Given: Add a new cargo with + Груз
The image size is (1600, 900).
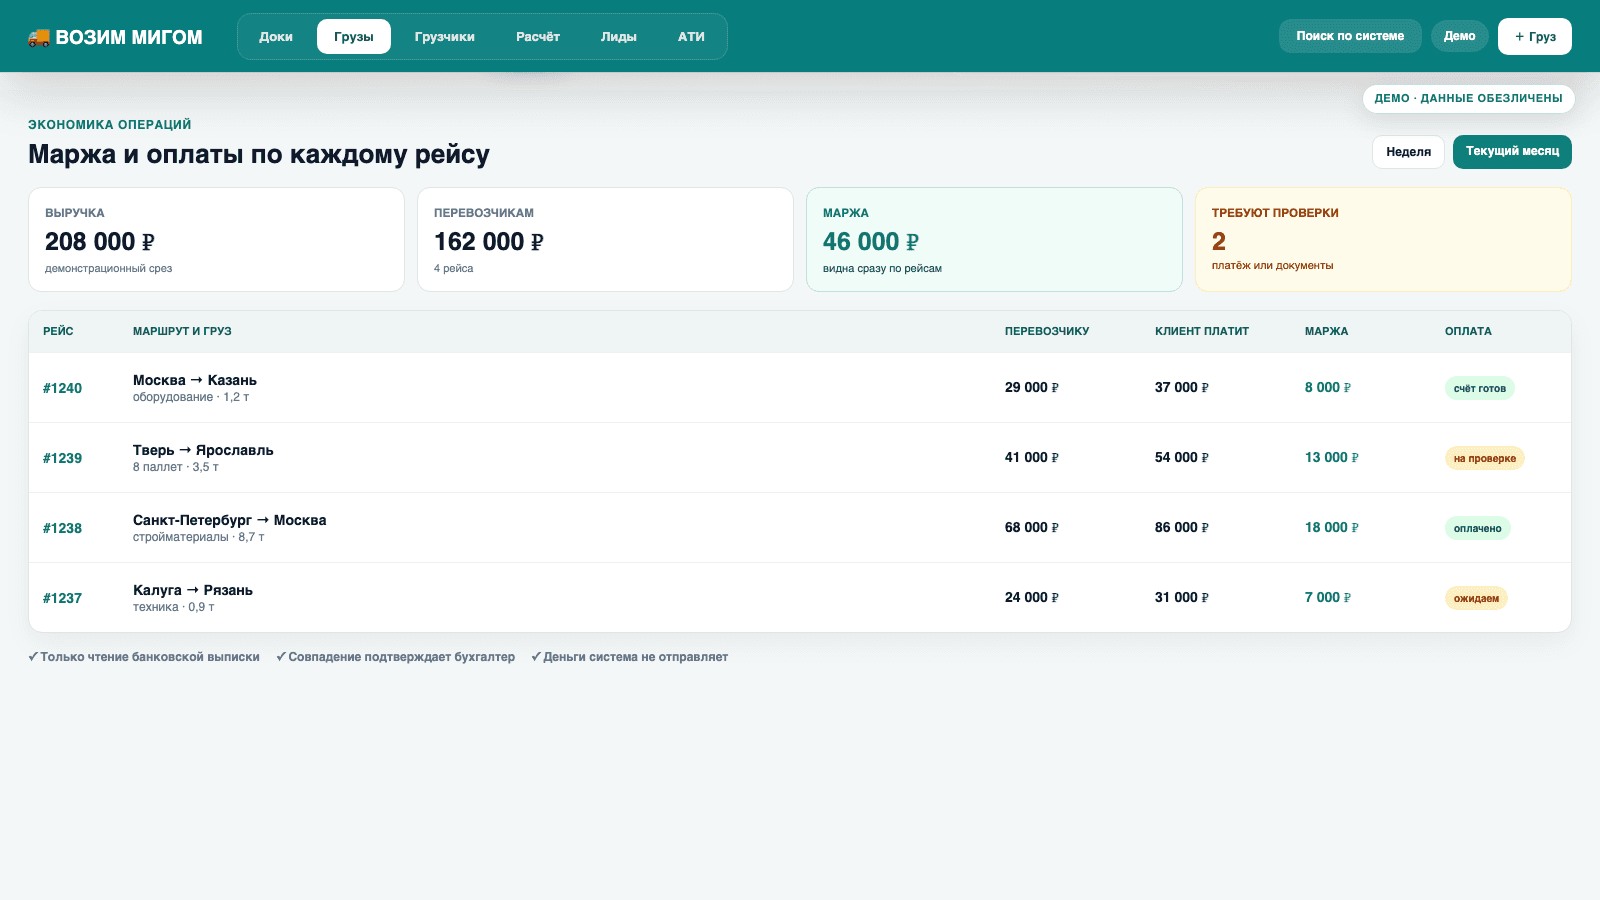Looking at the screenshot, I should click(x=1535, y=36).
